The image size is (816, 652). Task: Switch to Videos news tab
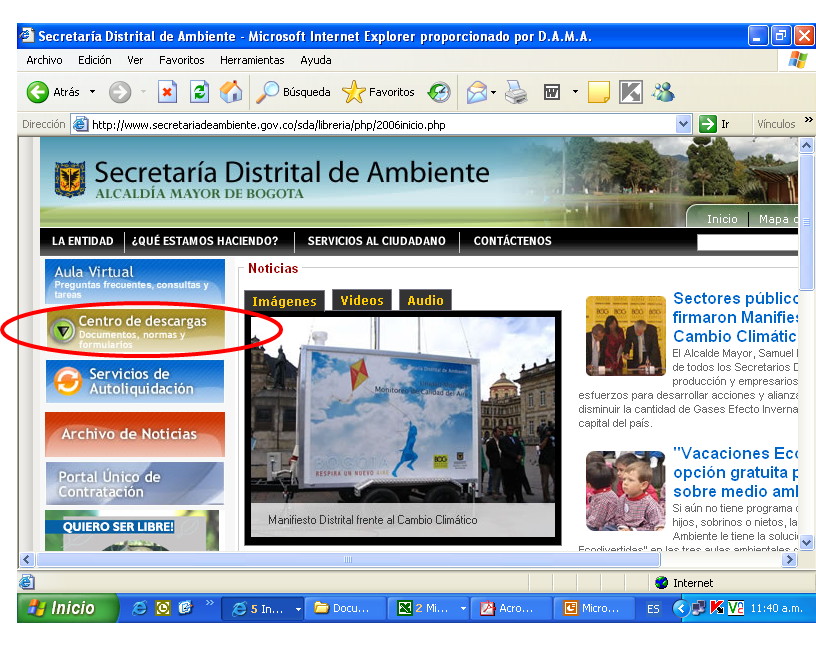tap(362, 300)
